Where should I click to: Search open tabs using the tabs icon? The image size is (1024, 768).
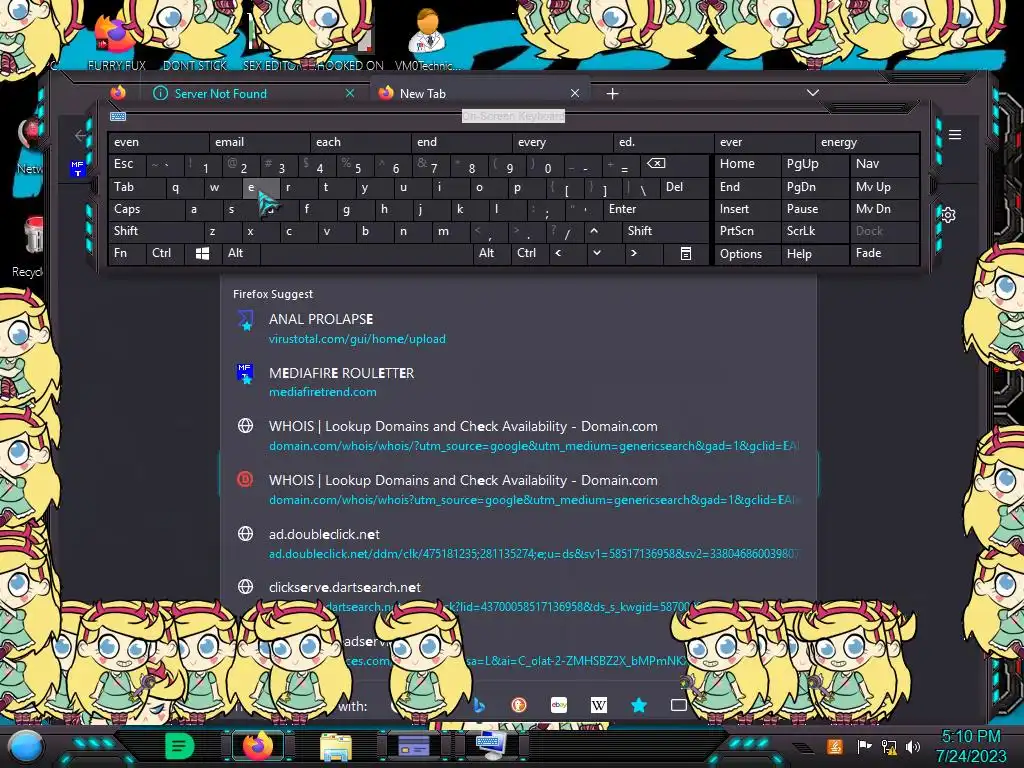[679, 705]
